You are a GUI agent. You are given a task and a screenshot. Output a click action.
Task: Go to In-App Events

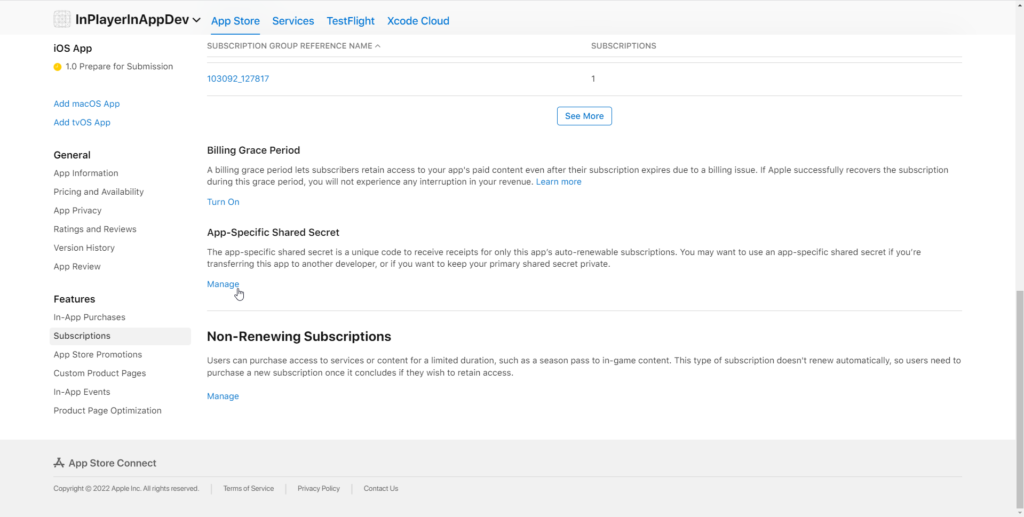(x=82, y=392)
